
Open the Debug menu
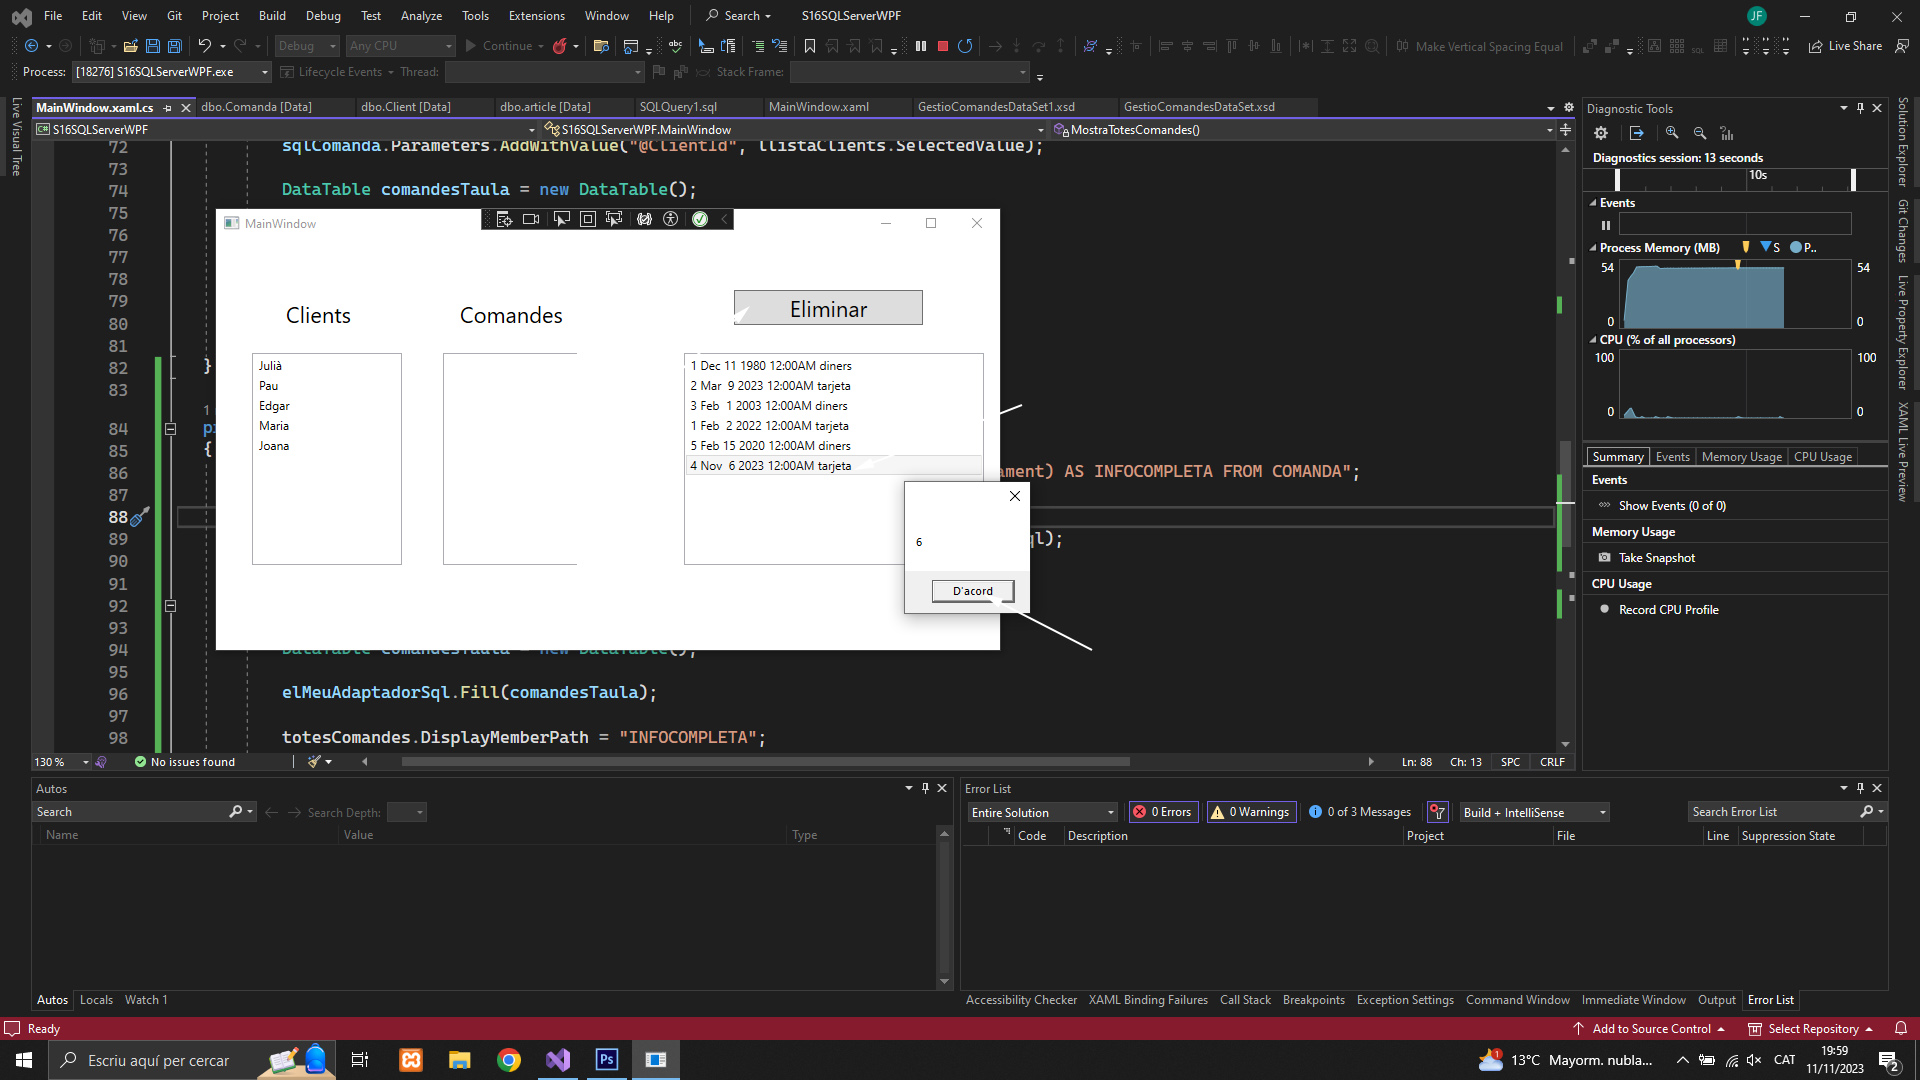(323, 16)
